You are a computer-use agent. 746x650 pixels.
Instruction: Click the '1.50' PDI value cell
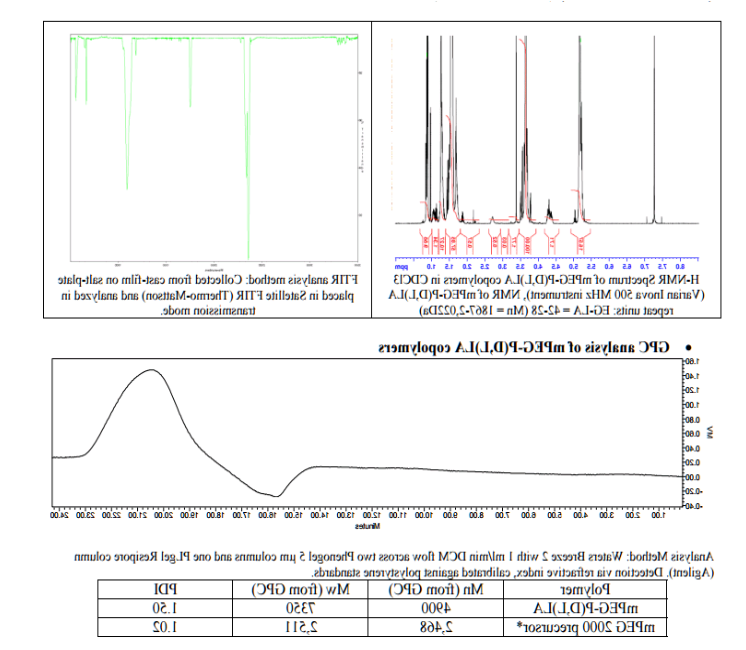[x=165, y=608]
